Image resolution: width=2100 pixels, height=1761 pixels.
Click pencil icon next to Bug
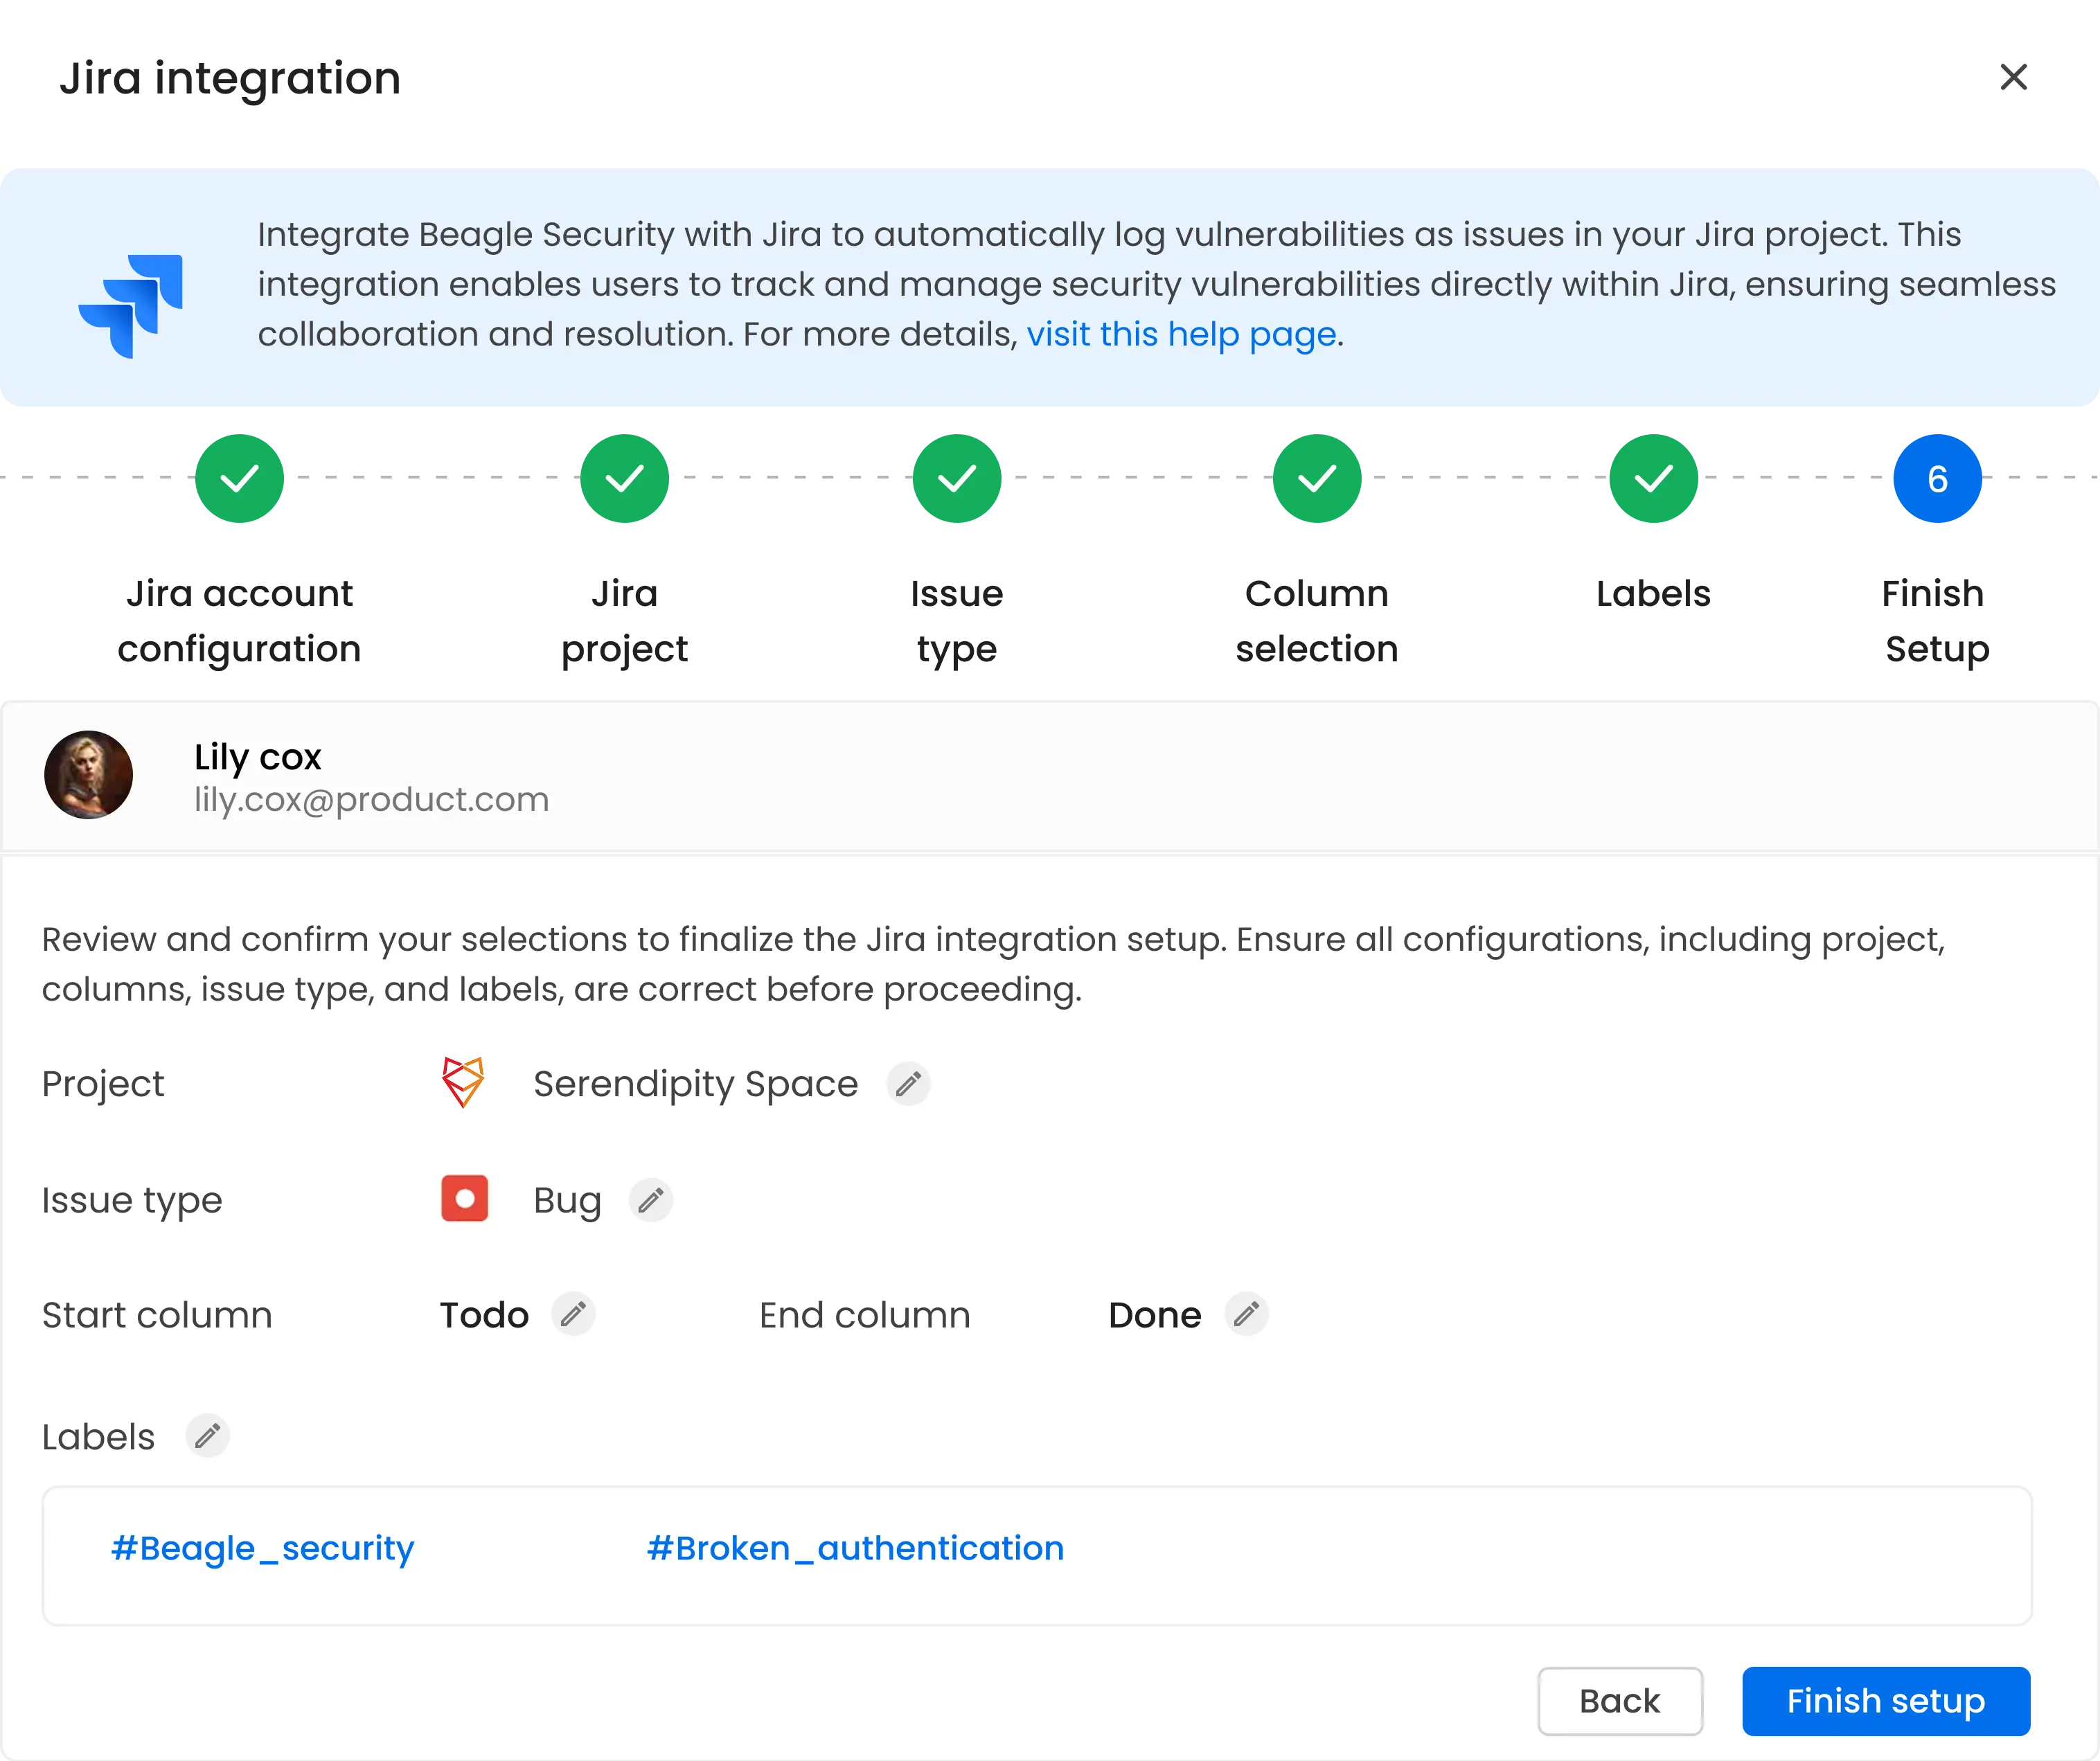651,1200
